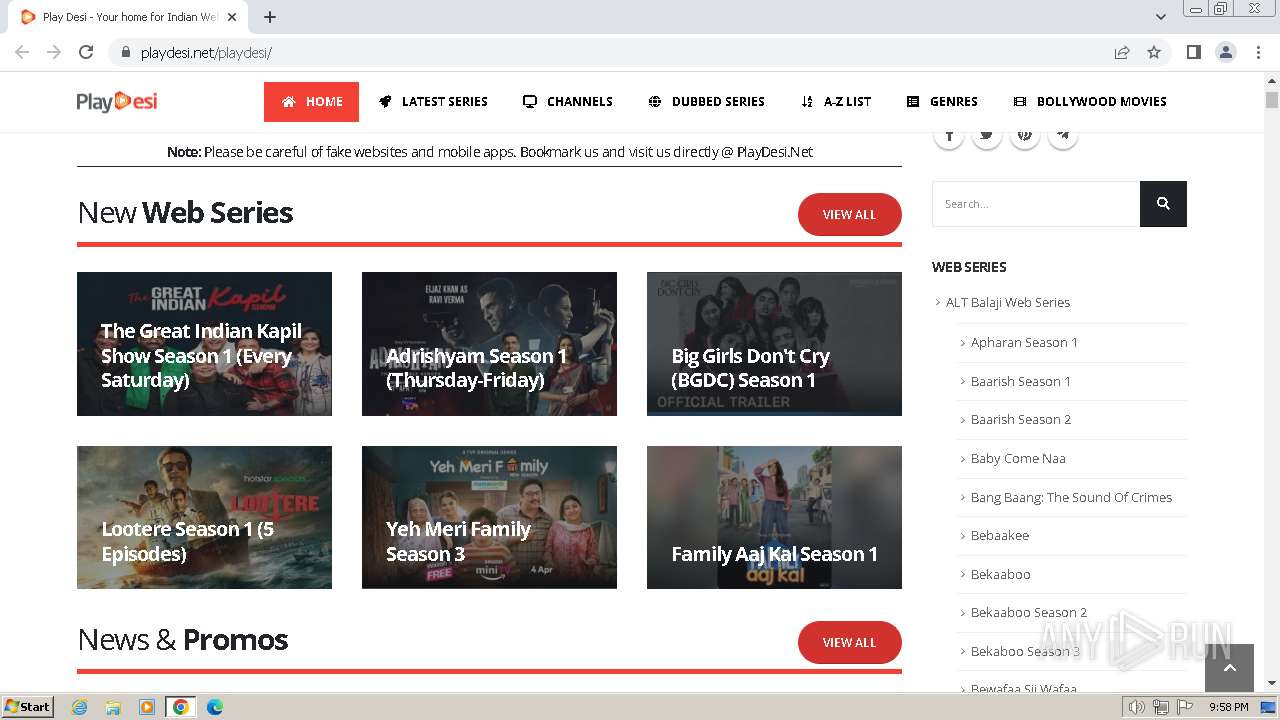Open Family Aaj Kal Season 1 card
The width and height of the screenshot is (1280, 720).
[774, 517]
